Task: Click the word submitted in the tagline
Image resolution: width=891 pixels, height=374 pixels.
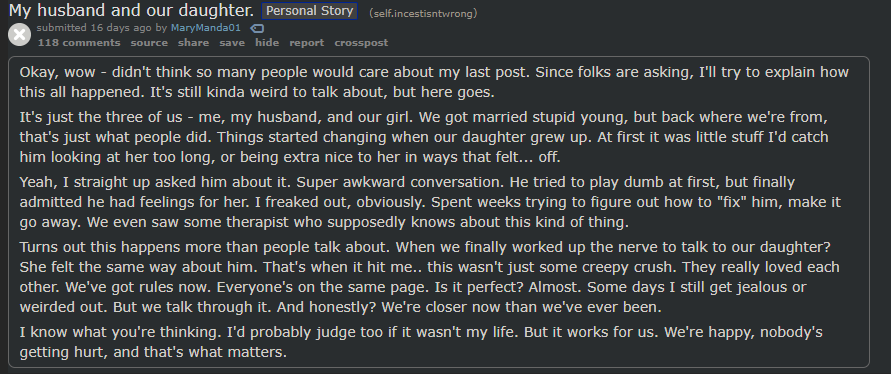Action: tap(62, 28)
